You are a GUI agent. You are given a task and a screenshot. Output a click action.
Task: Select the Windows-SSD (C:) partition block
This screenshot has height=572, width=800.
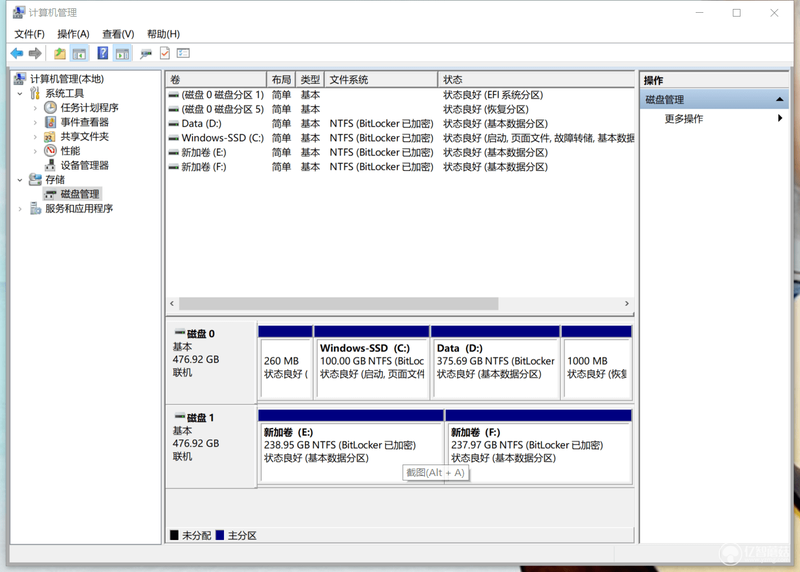[372, 362]
